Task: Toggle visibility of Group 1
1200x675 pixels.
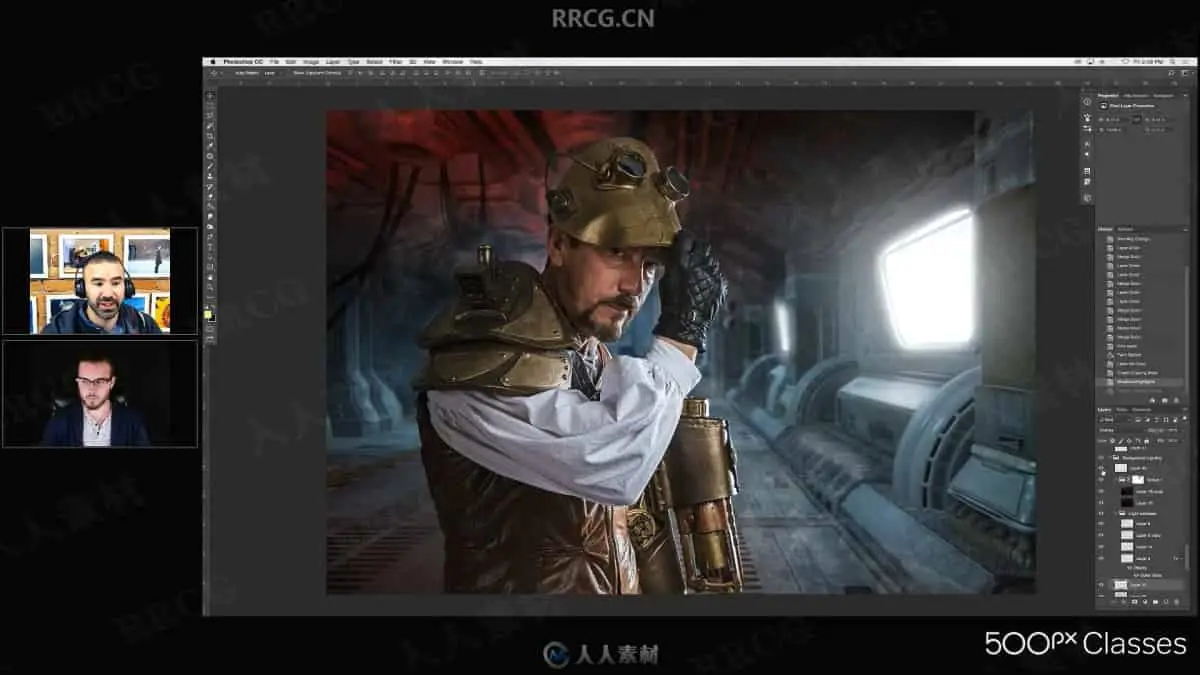Action: [1101, 480]
